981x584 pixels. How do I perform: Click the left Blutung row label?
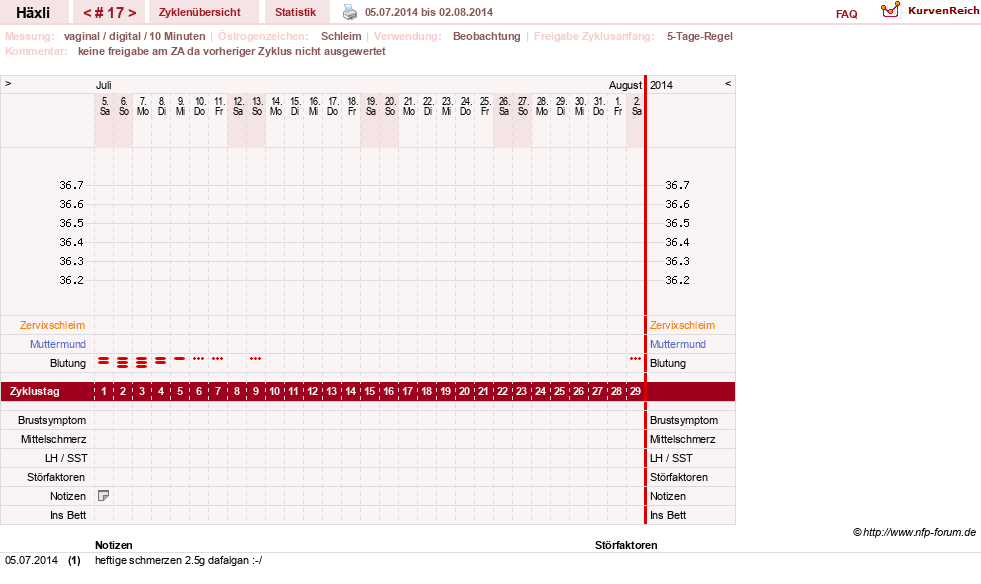(x=68, y=363)
